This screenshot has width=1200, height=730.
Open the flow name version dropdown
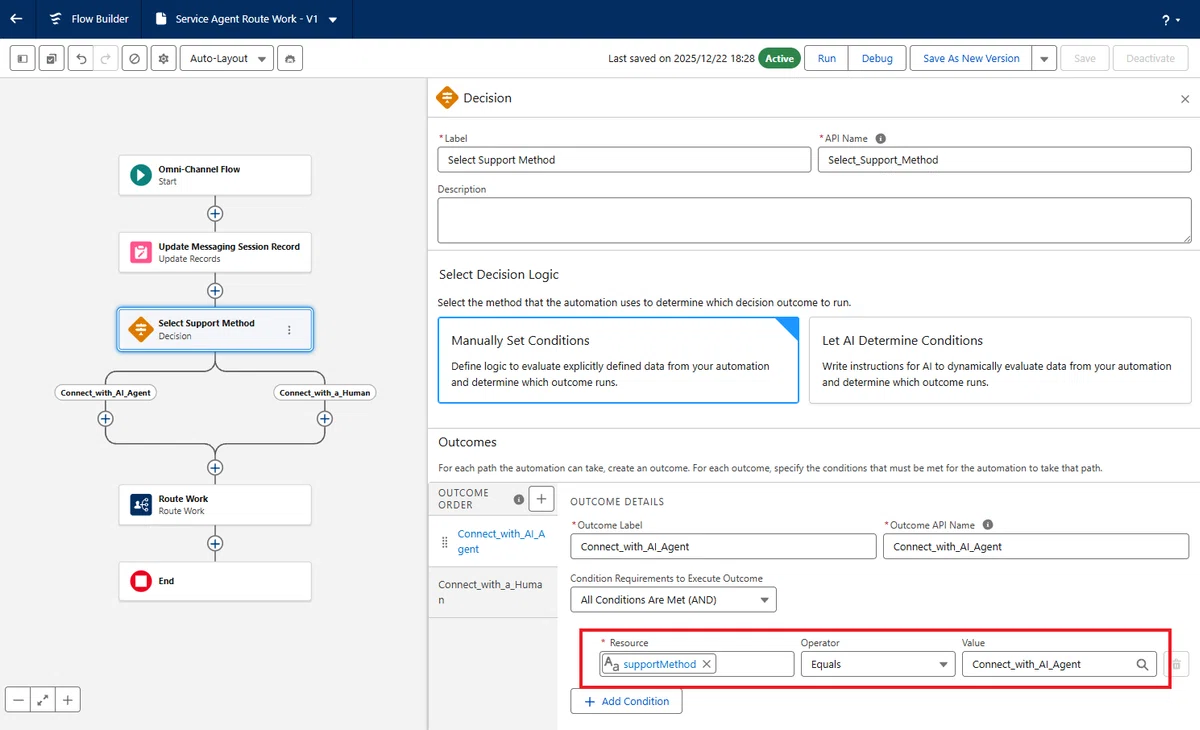point(333,19)
